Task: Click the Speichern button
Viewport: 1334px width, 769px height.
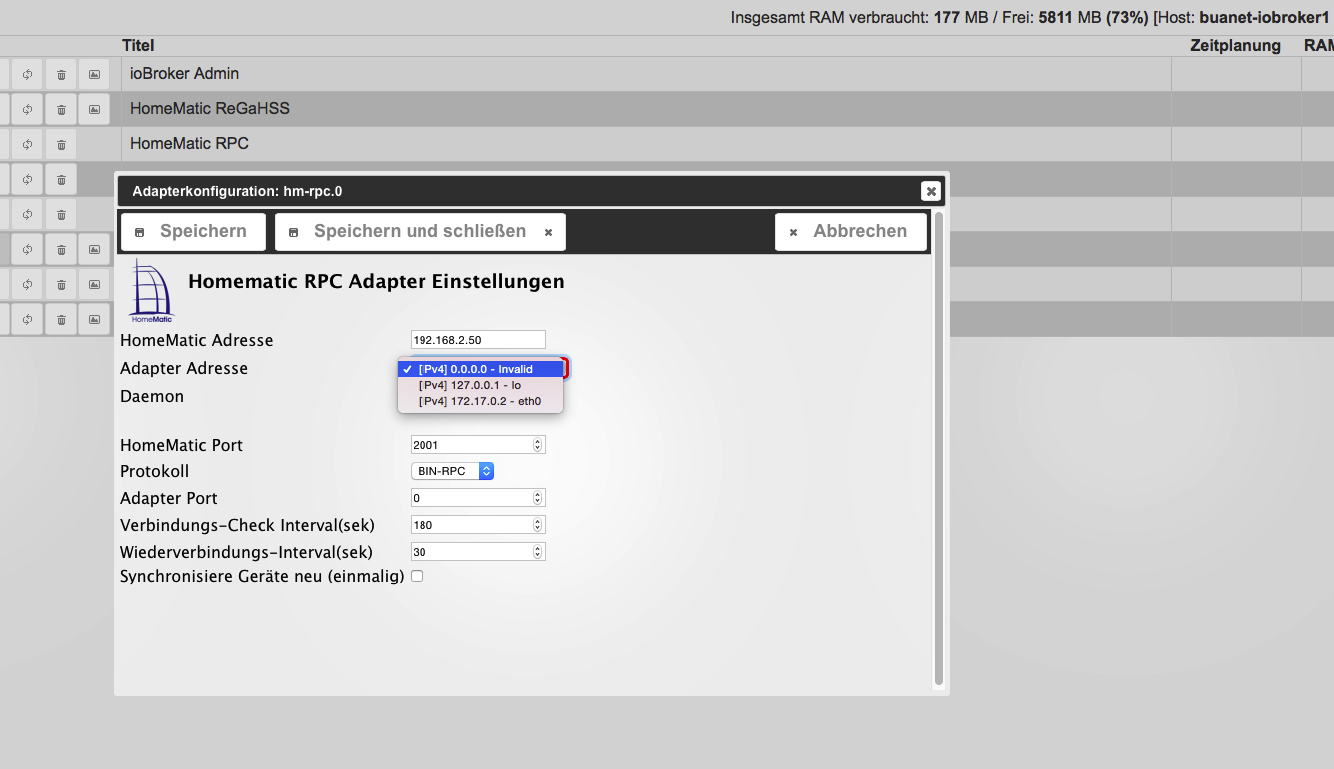Action: (193, 232)
